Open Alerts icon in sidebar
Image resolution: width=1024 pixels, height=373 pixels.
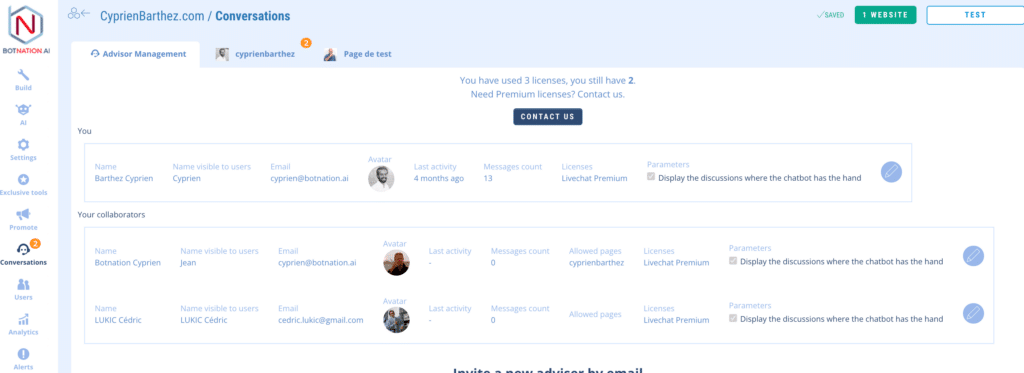tap(24, 355)
